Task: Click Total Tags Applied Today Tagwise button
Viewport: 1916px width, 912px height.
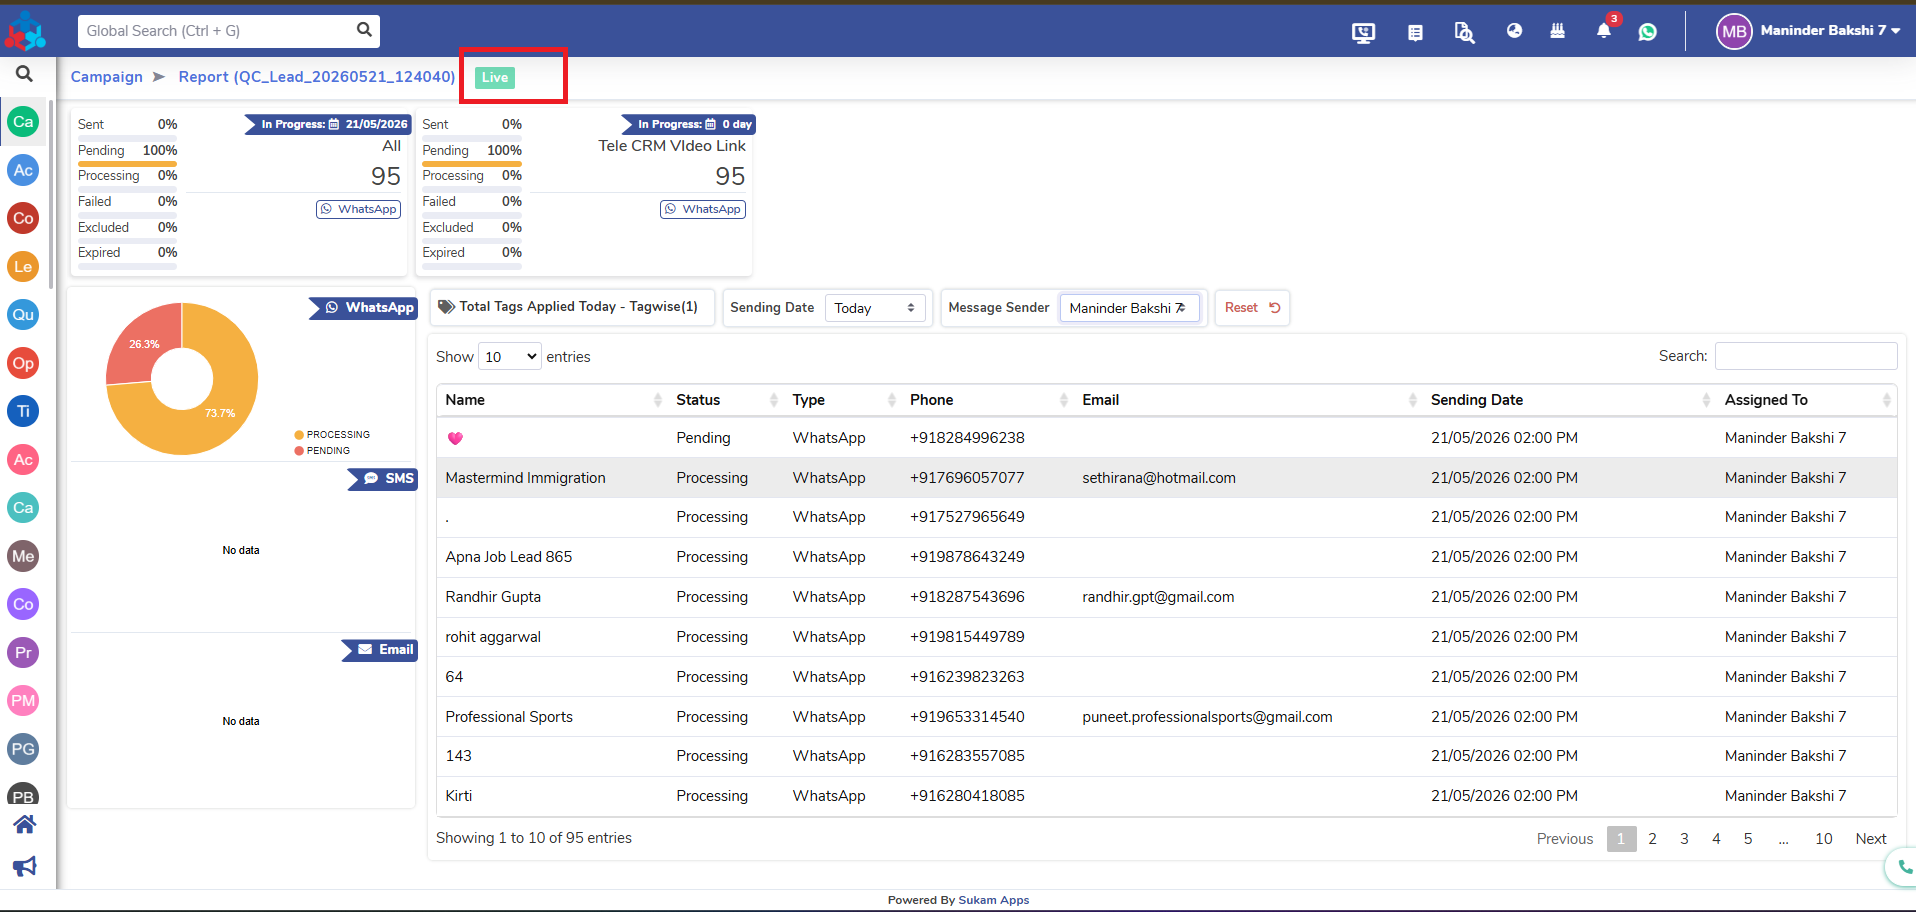Action: [572, 307]
